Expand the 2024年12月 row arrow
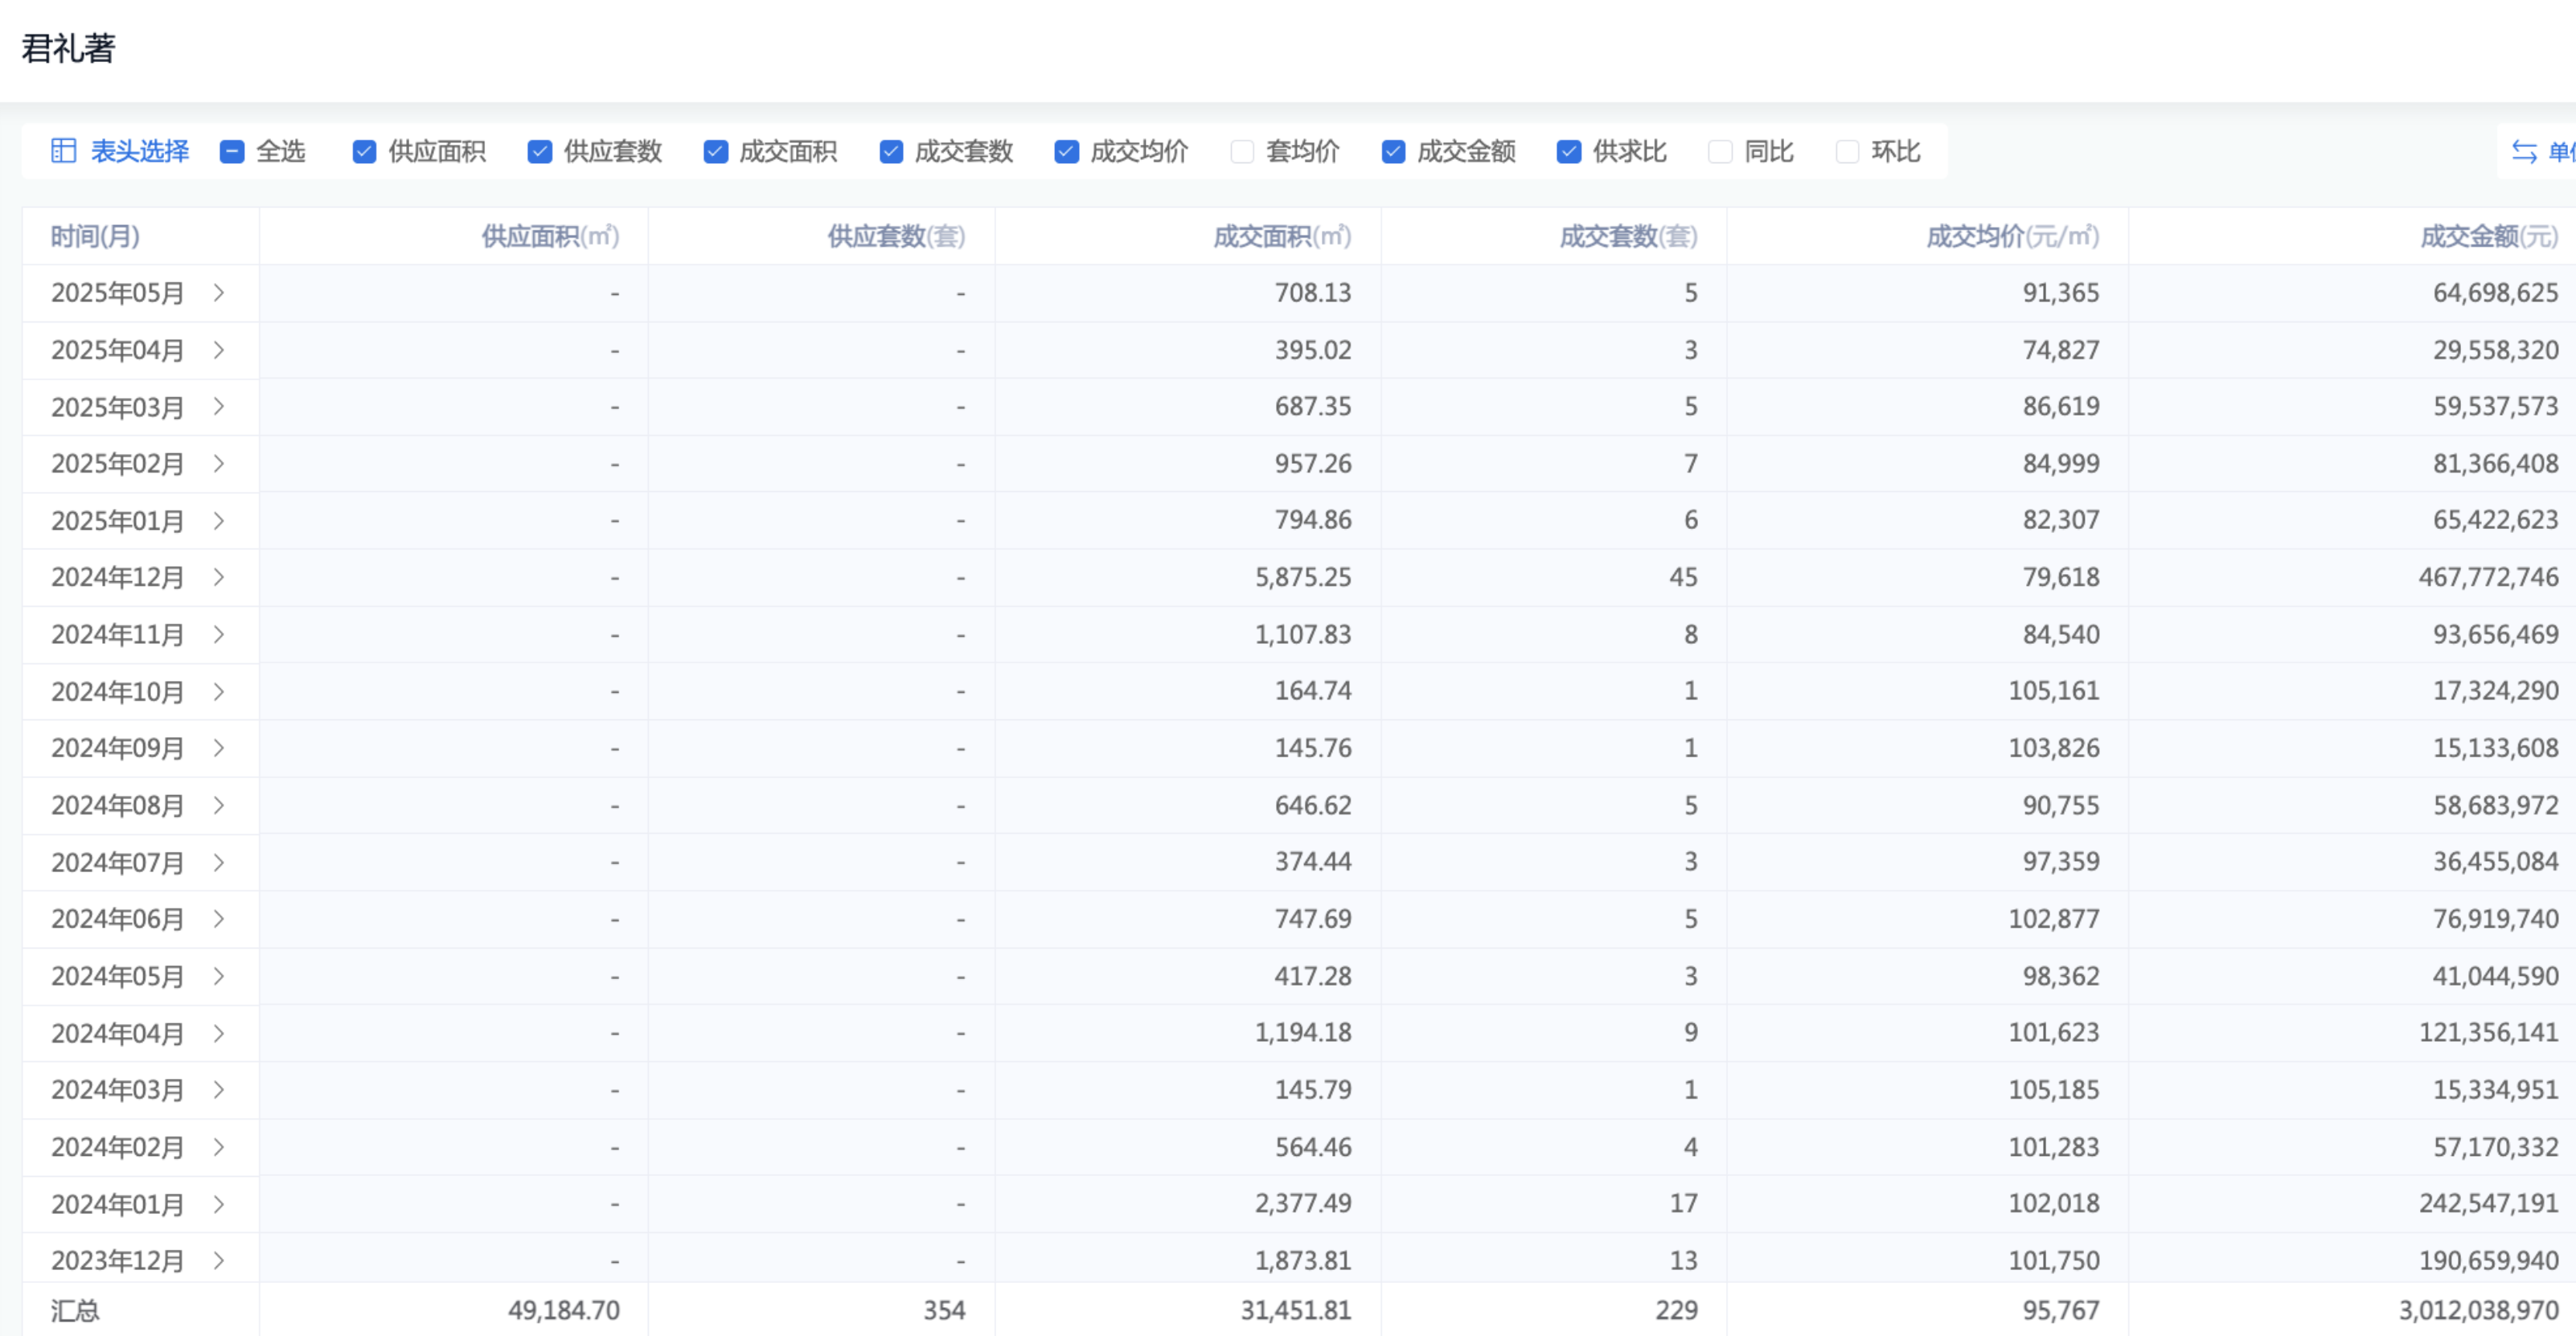The width and height of the screenshot is (2576, 1336). (219, 577)
